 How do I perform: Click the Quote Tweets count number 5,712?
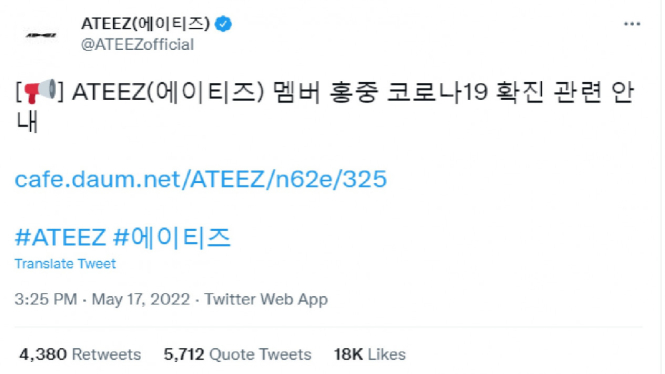coord(184,354)
